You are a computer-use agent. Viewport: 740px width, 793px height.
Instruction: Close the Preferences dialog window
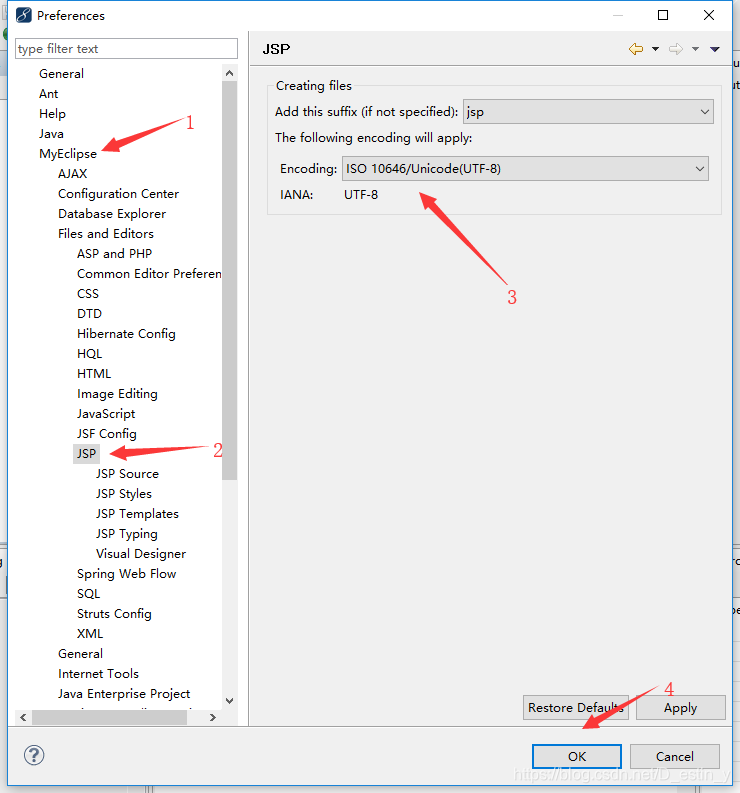coord(709,15)
